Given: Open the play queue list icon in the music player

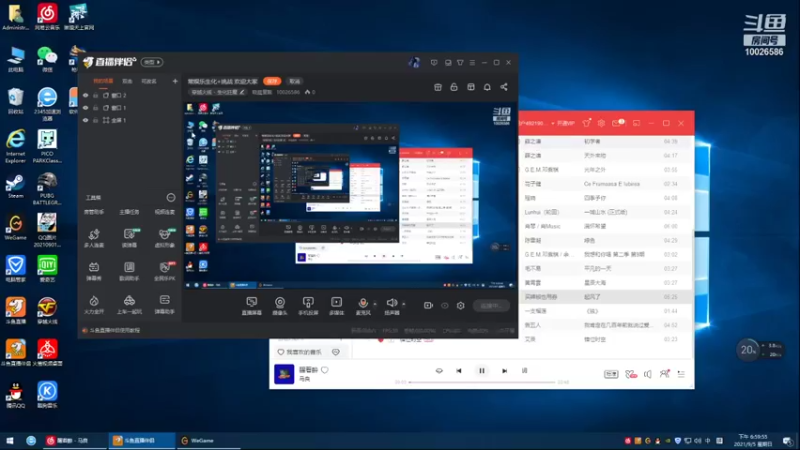Looking at the screenshot, I should tap(681, 374).
